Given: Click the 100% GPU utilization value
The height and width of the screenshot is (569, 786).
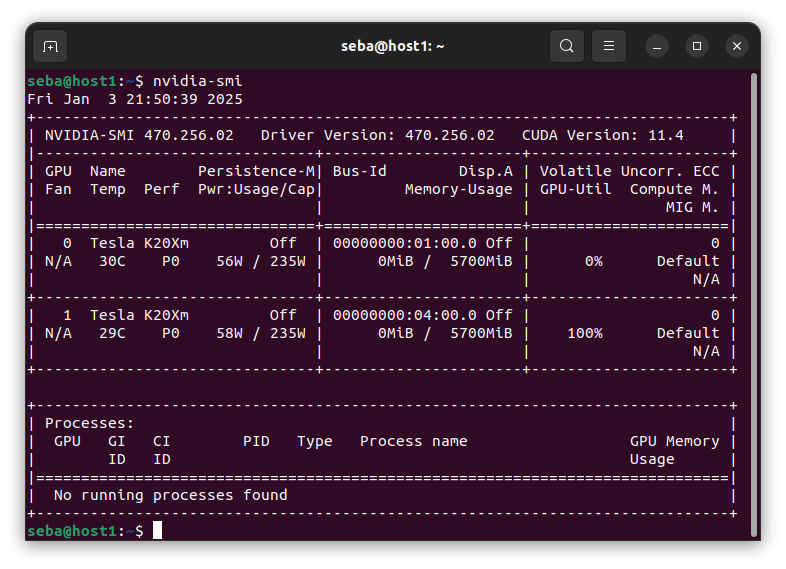Looking at the screenshot, I should pos(584,333).
